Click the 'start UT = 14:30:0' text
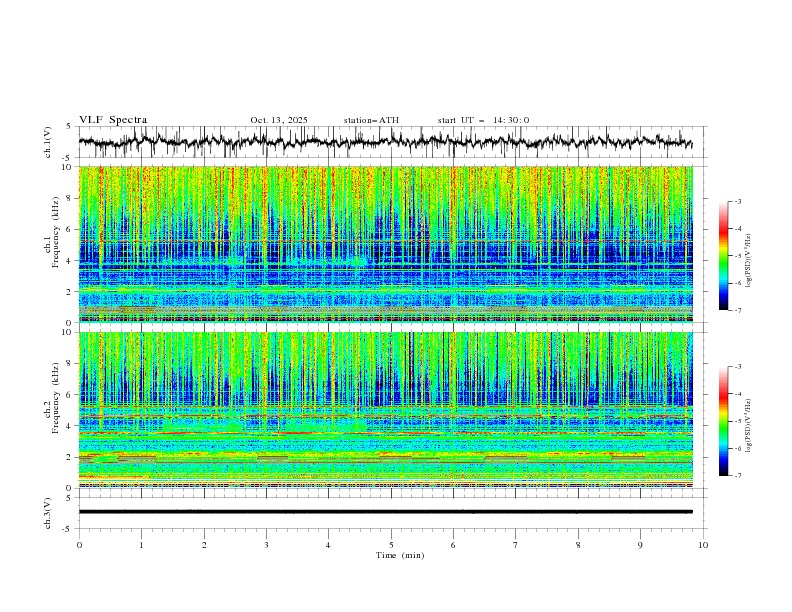The height and width of the screenshot is (612, 792). pos(483,120)
